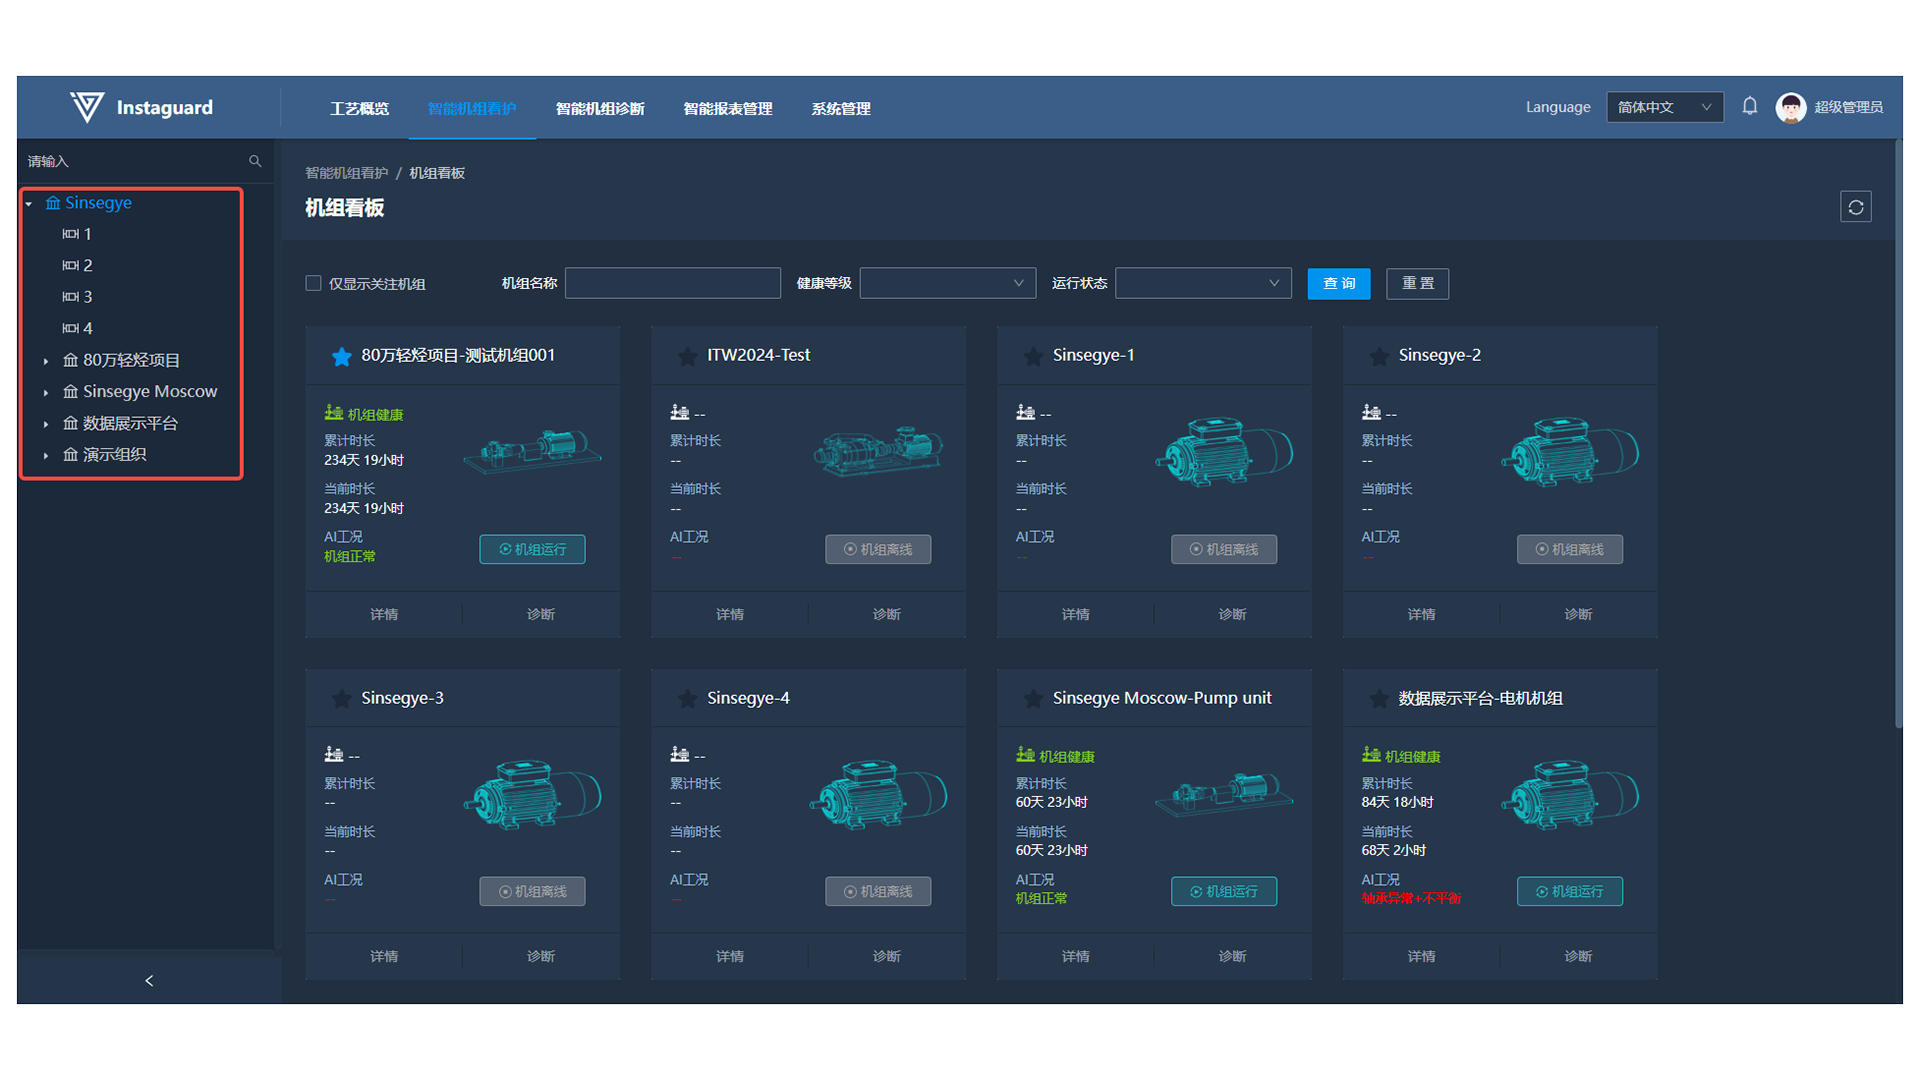Image resolution: width=1920 pixels, height=1080 pixels.
Task: Open 详情 for 80万轻烃项目-测试机组001
Action: (384, 614)
